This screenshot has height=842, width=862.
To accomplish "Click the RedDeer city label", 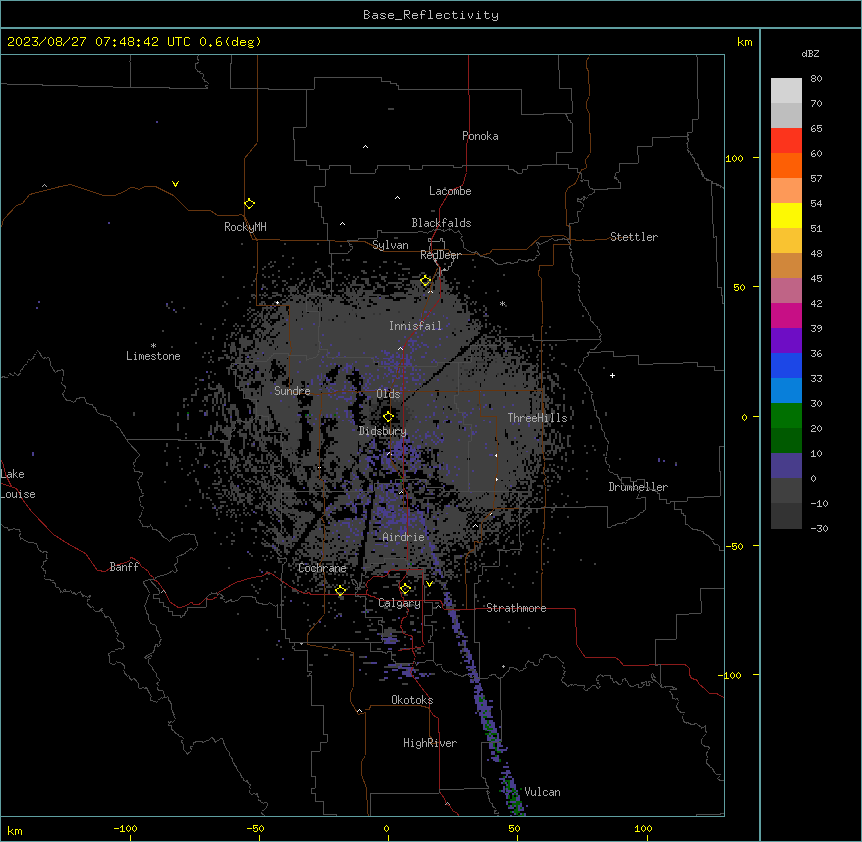I will [441, 255].
